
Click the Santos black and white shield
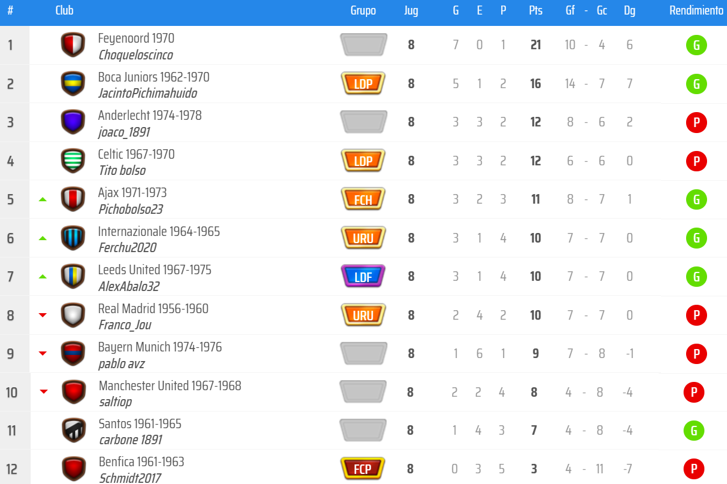[74, 431]
